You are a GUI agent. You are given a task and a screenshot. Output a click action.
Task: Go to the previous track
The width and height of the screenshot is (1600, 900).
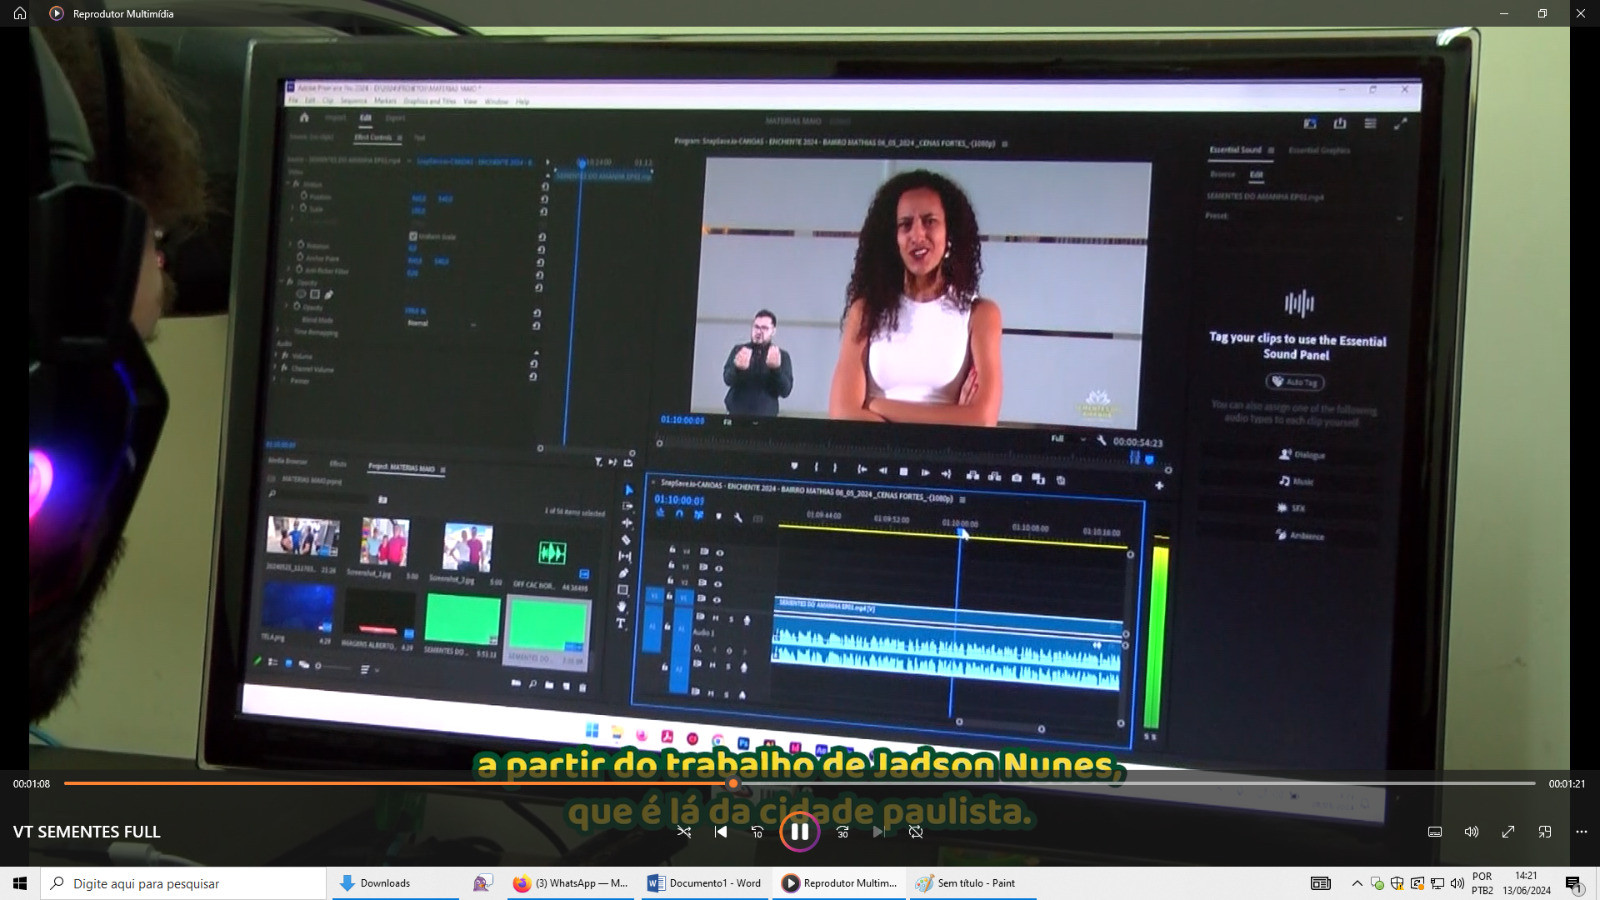click(721, 832)
